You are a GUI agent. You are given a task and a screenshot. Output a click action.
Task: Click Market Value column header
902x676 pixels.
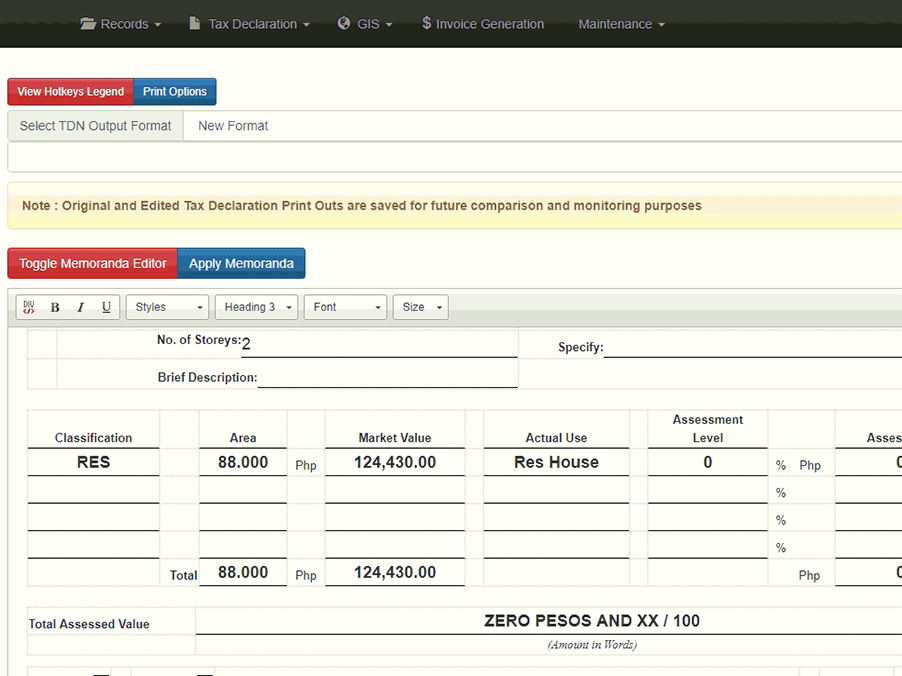click(395, 438)
